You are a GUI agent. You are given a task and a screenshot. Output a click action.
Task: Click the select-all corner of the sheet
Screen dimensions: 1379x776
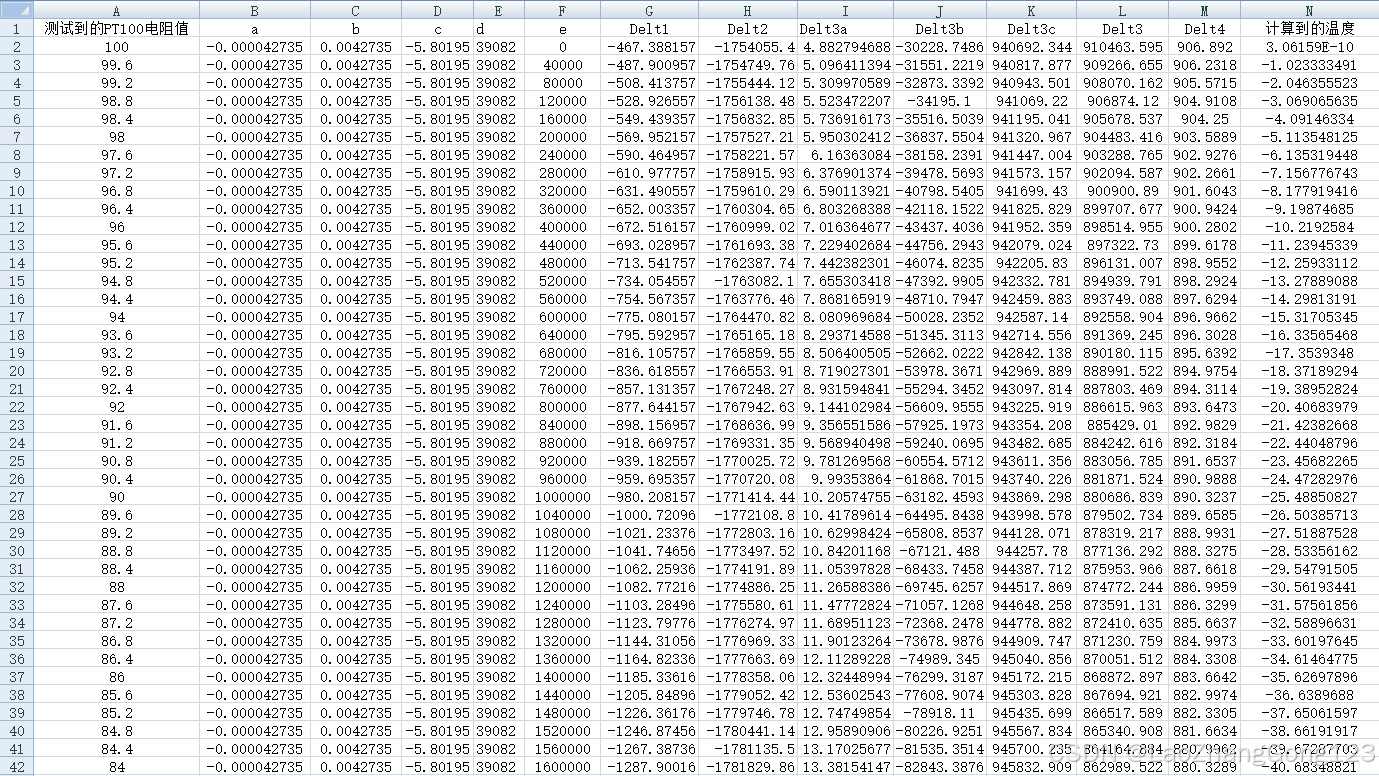(x=17, y=10)
